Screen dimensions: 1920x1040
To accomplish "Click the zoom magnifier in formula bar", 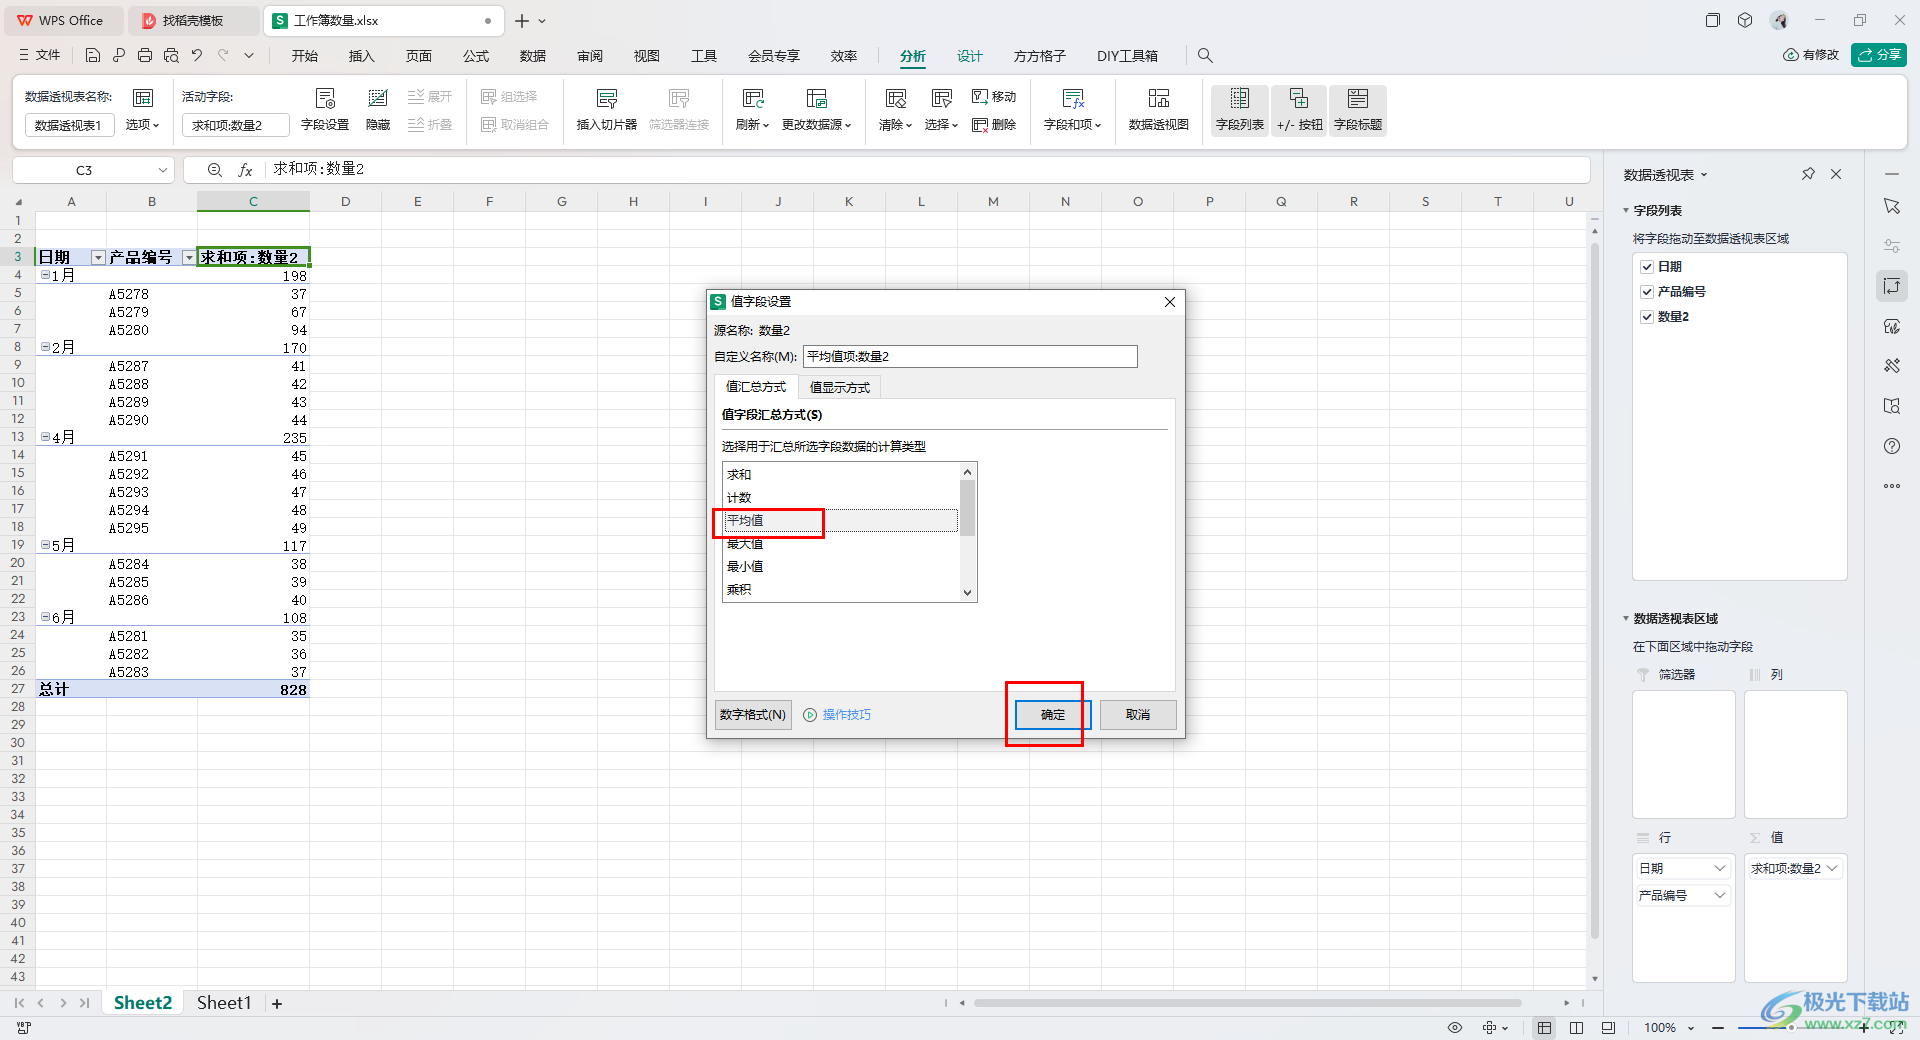I will 214,170.
